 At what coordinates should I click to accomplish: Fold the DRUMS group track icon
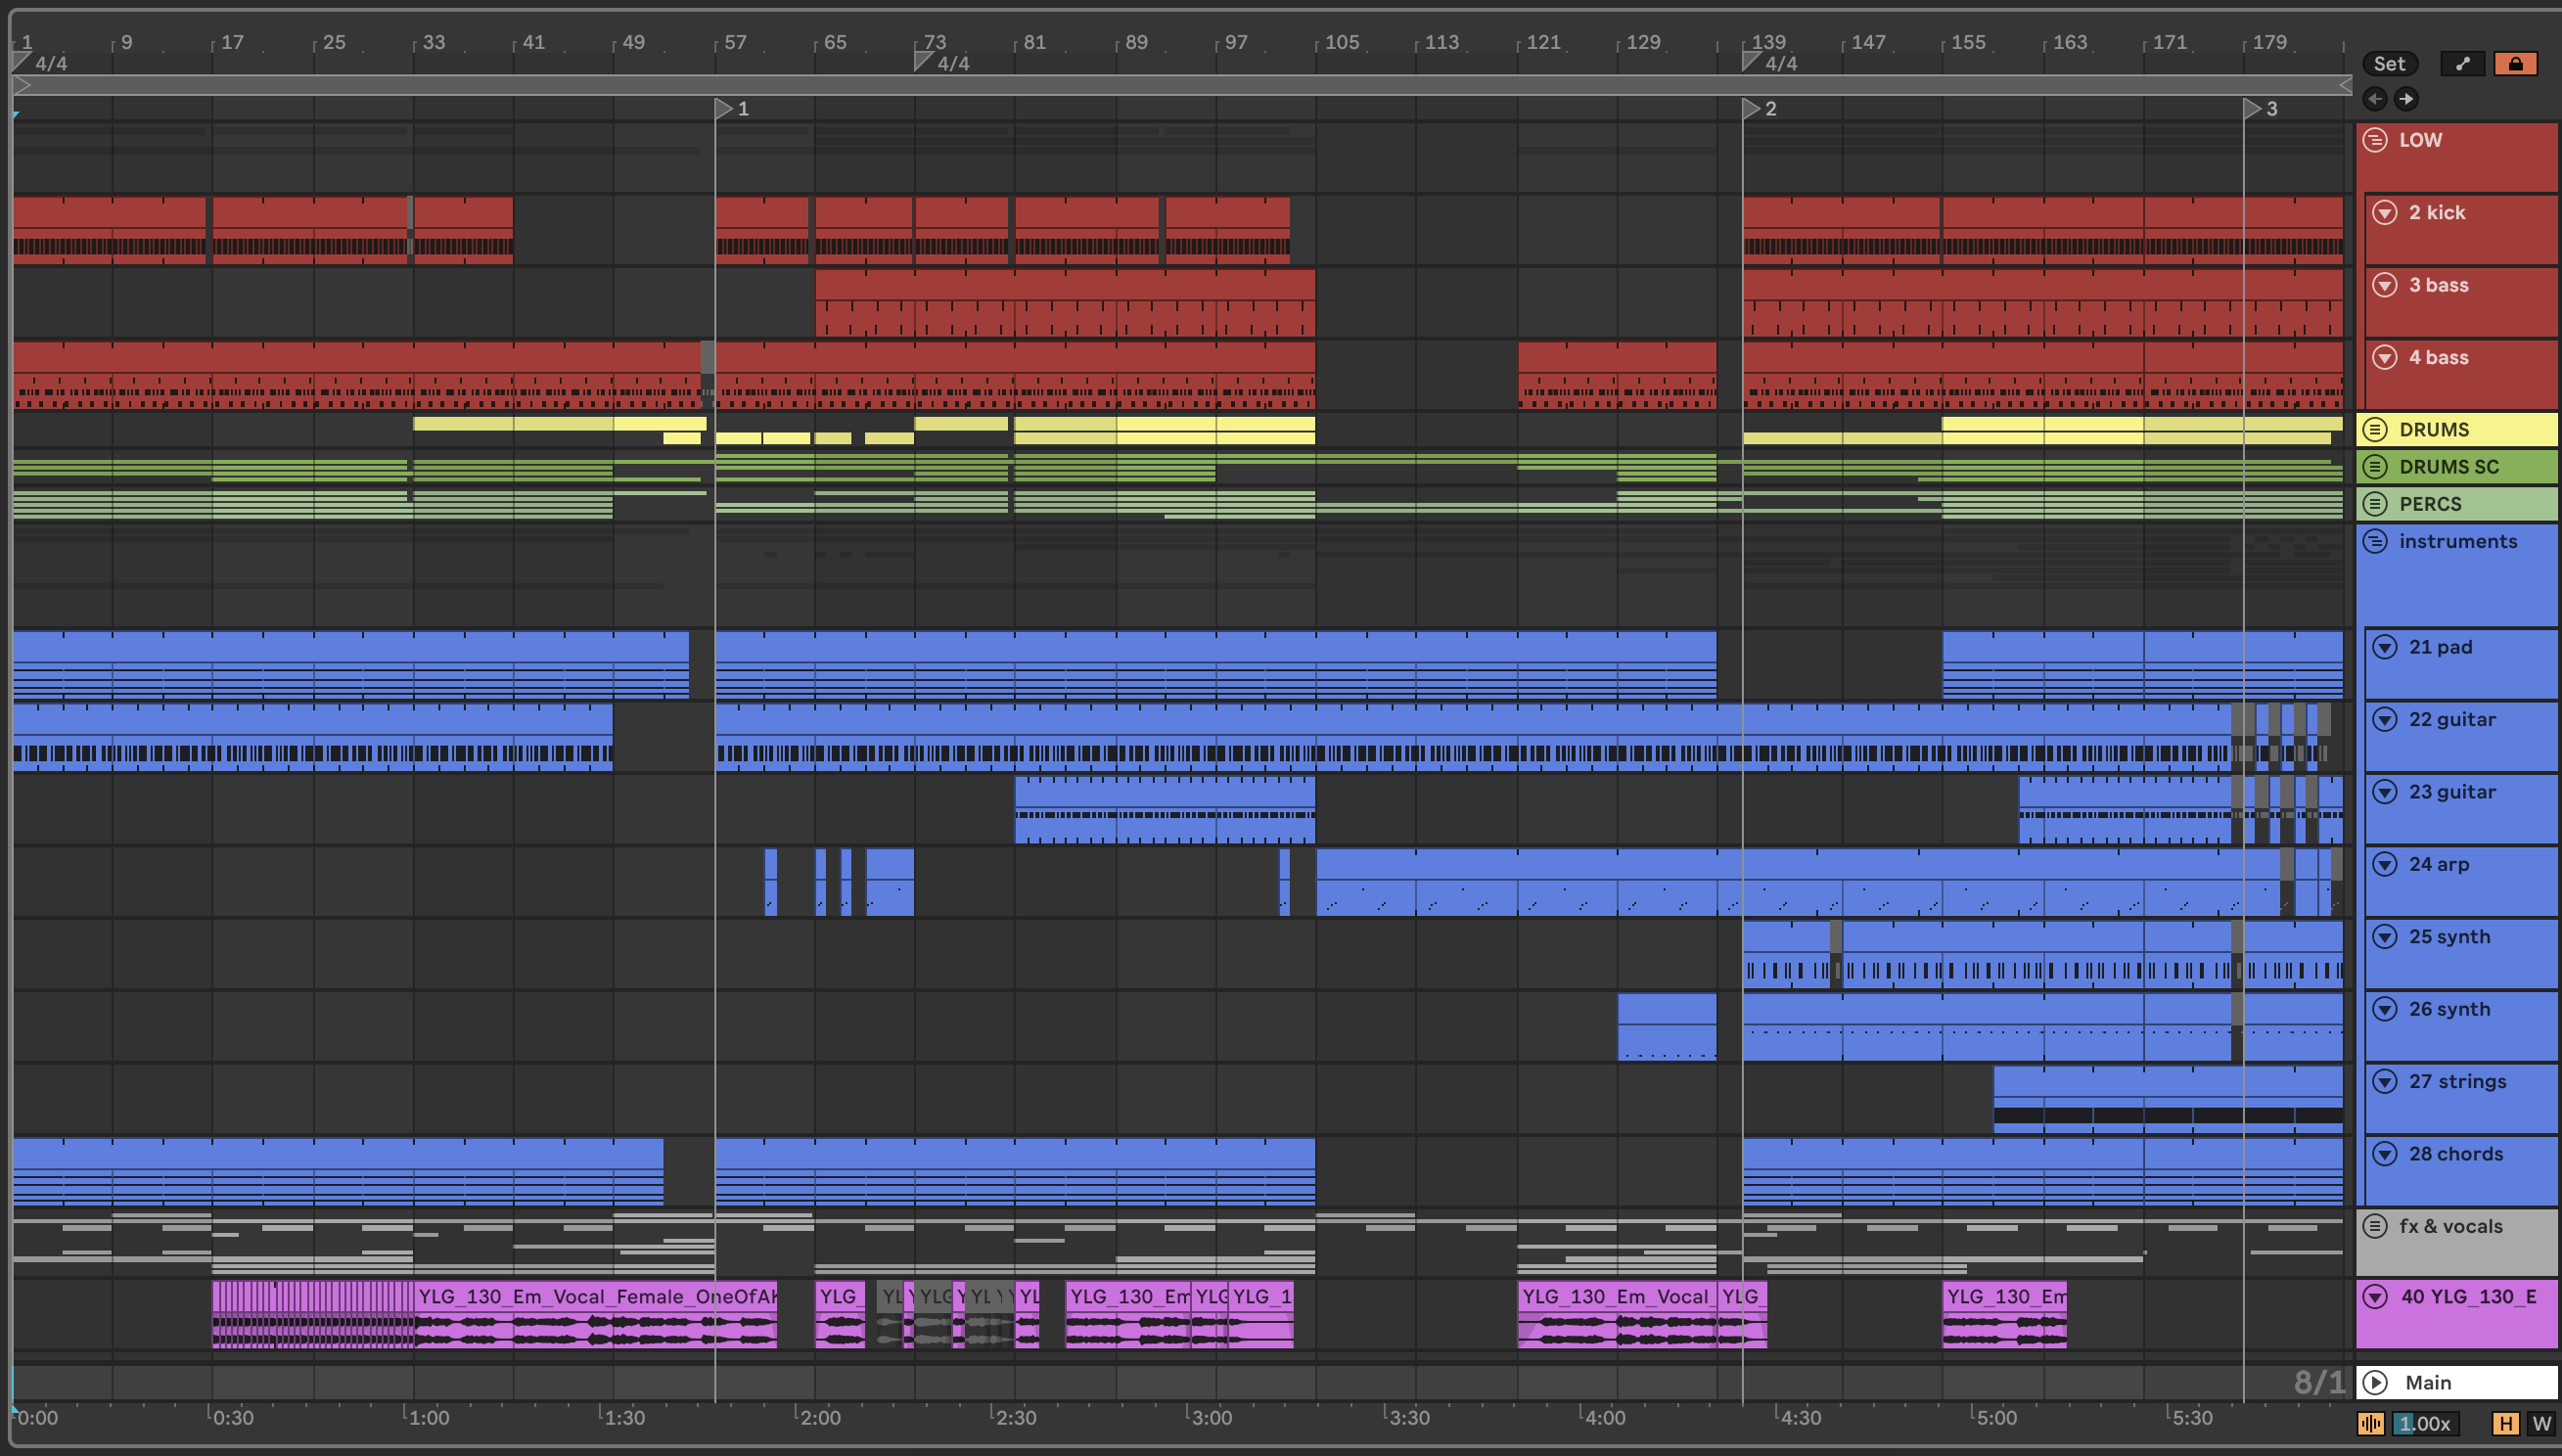pos(2376,430)
